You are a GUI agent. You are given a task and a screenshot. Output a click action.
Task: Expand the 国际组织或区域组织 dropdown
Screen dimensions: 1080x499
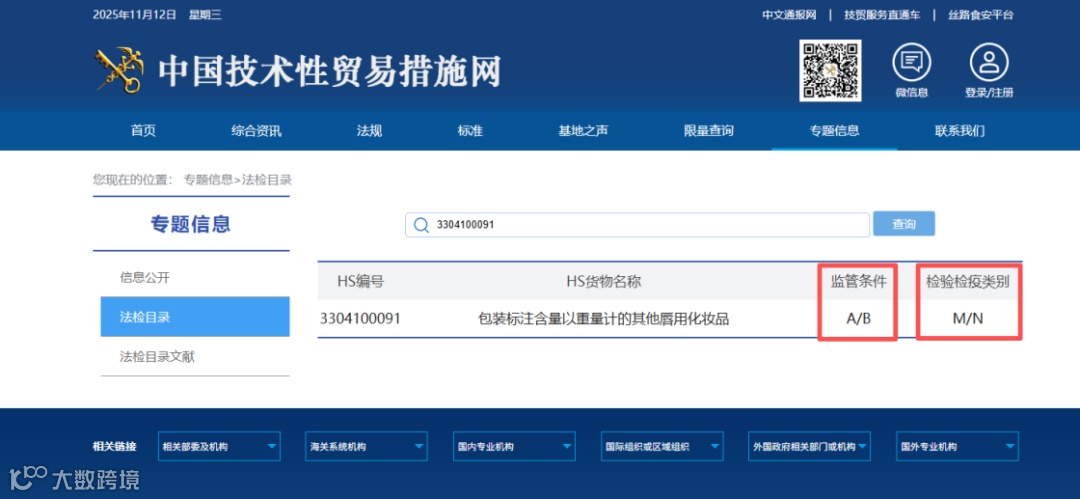pyautogui.click(x=661, y=447)
